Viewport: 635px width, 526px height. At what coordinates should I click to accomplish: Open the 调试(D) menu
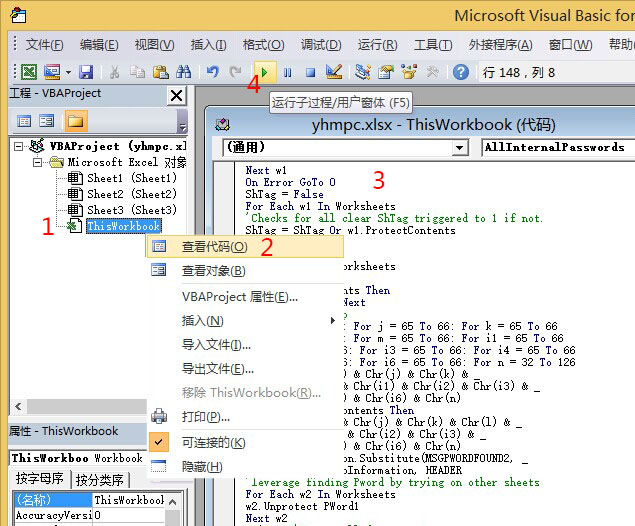pos(321,45)
